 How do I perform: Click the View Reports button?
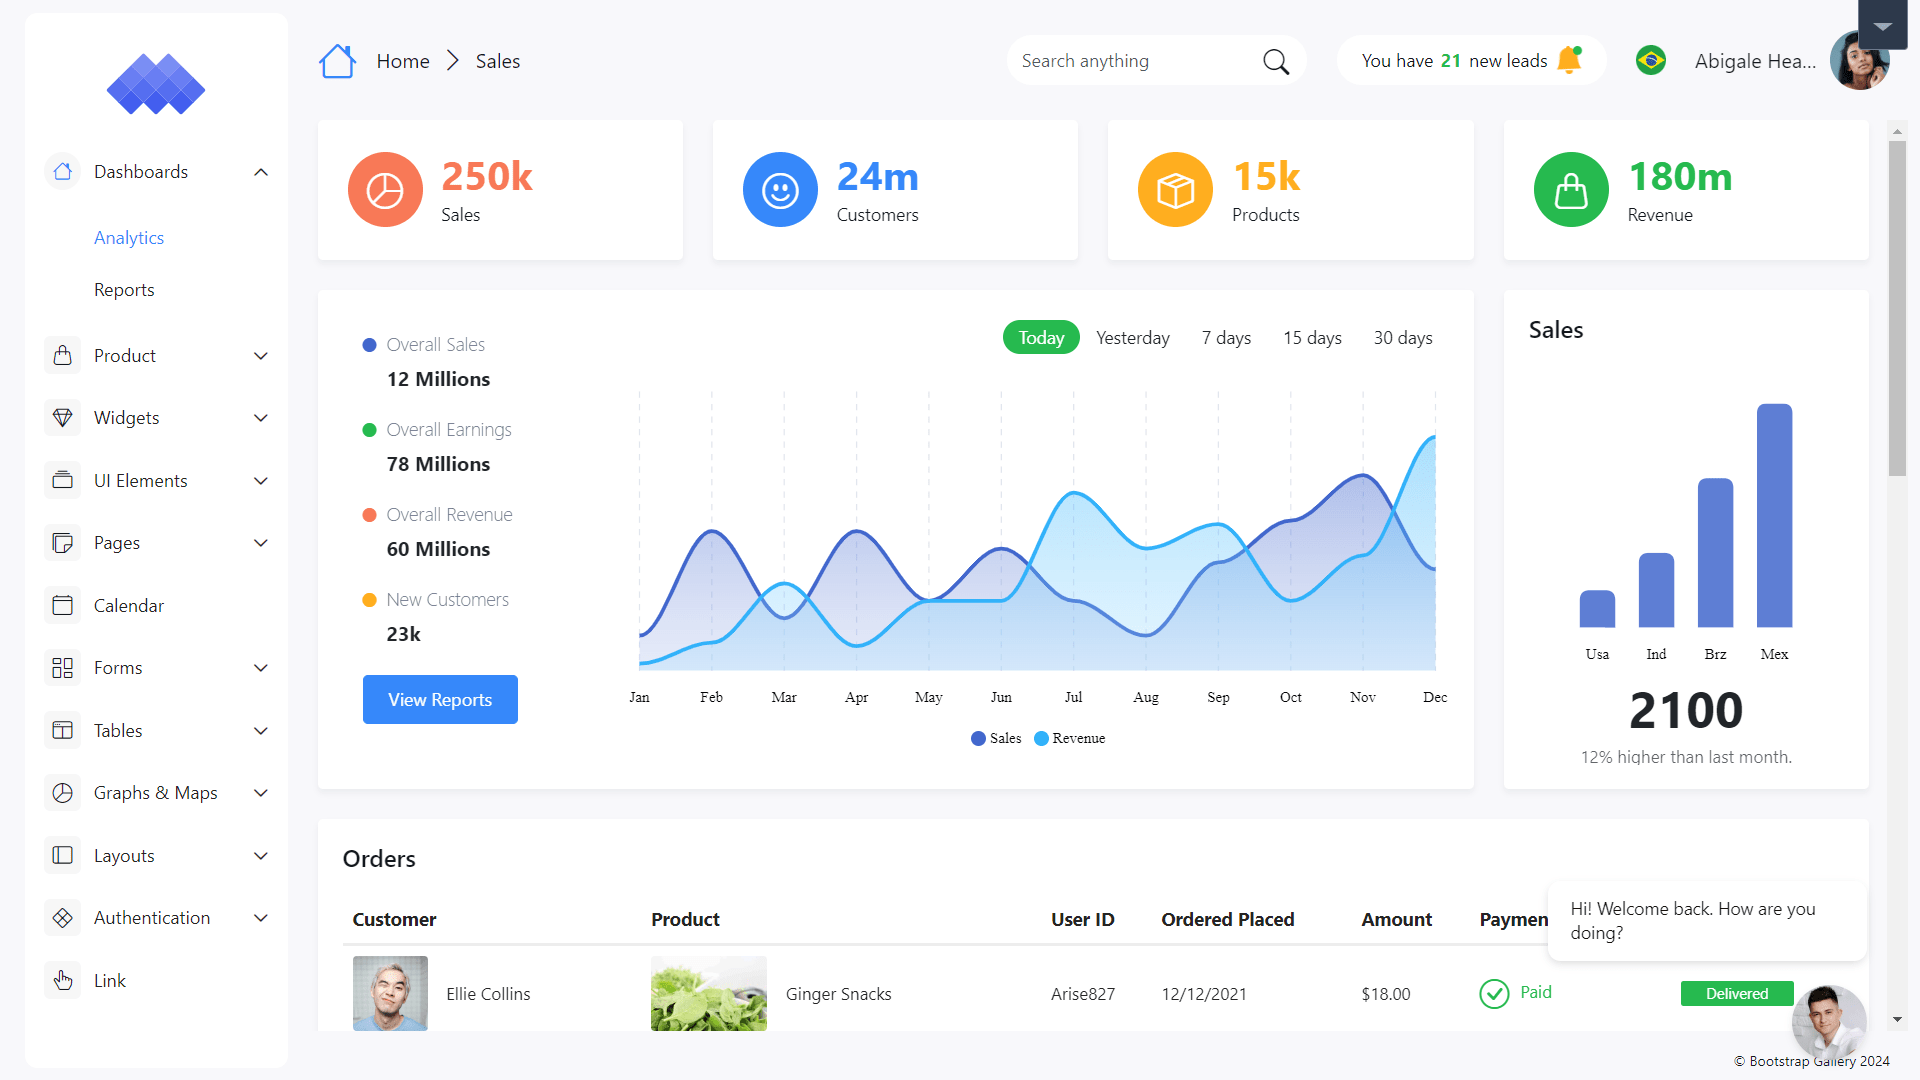440,699
